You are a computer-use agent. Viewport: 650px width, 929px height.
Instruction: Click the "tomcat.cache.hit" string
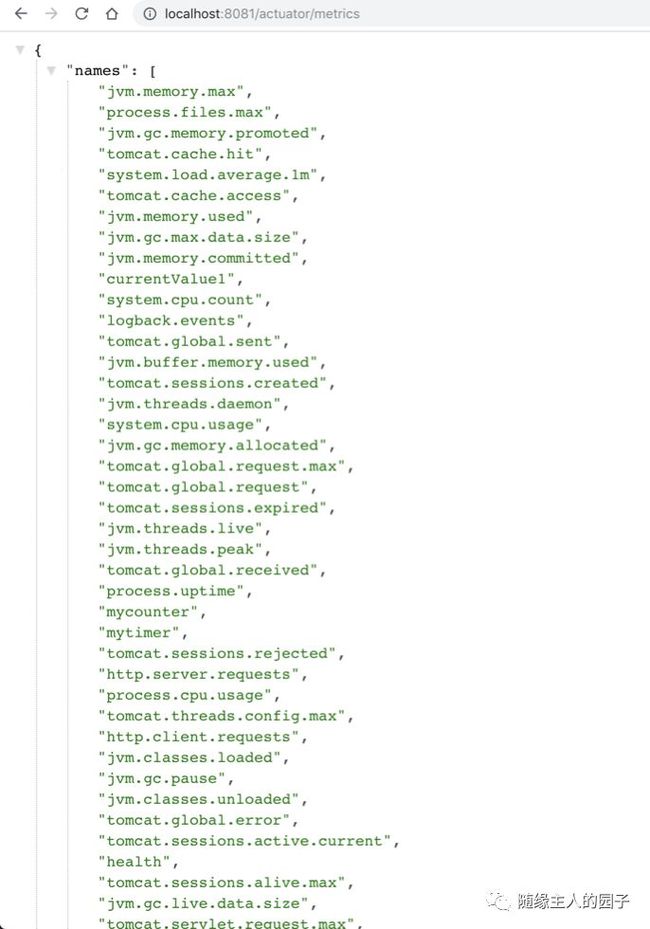click(180, 154)
